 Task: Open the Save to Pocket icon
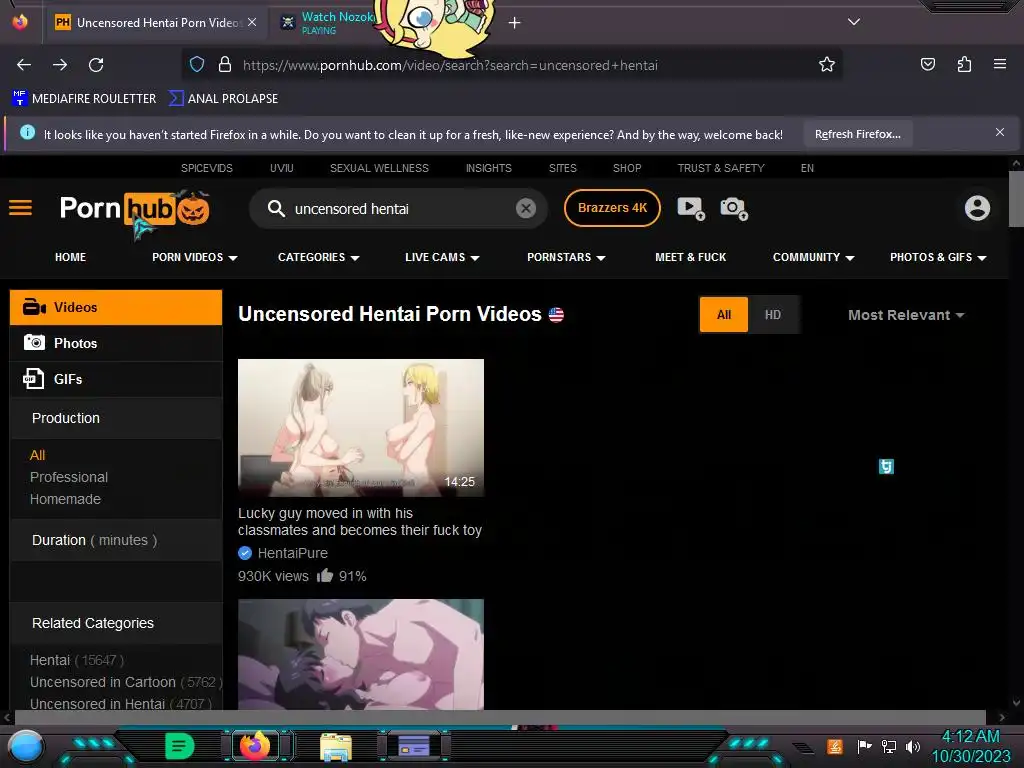tap(927, 64)
